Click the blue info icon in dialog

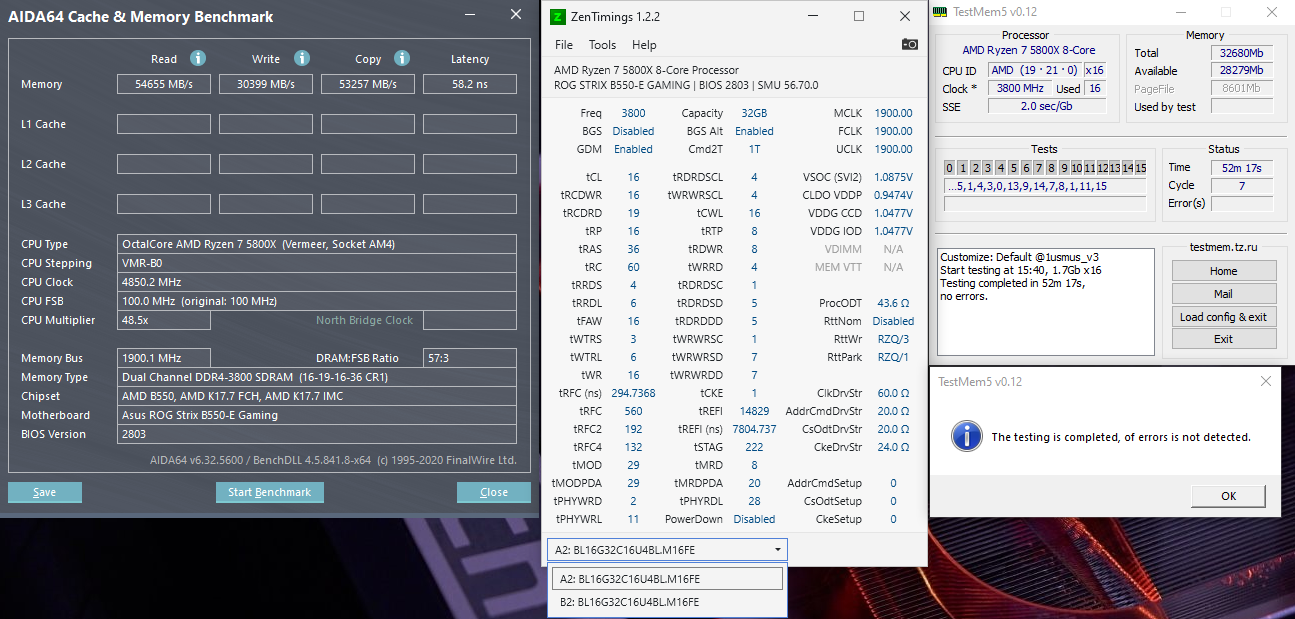[965, 436]
